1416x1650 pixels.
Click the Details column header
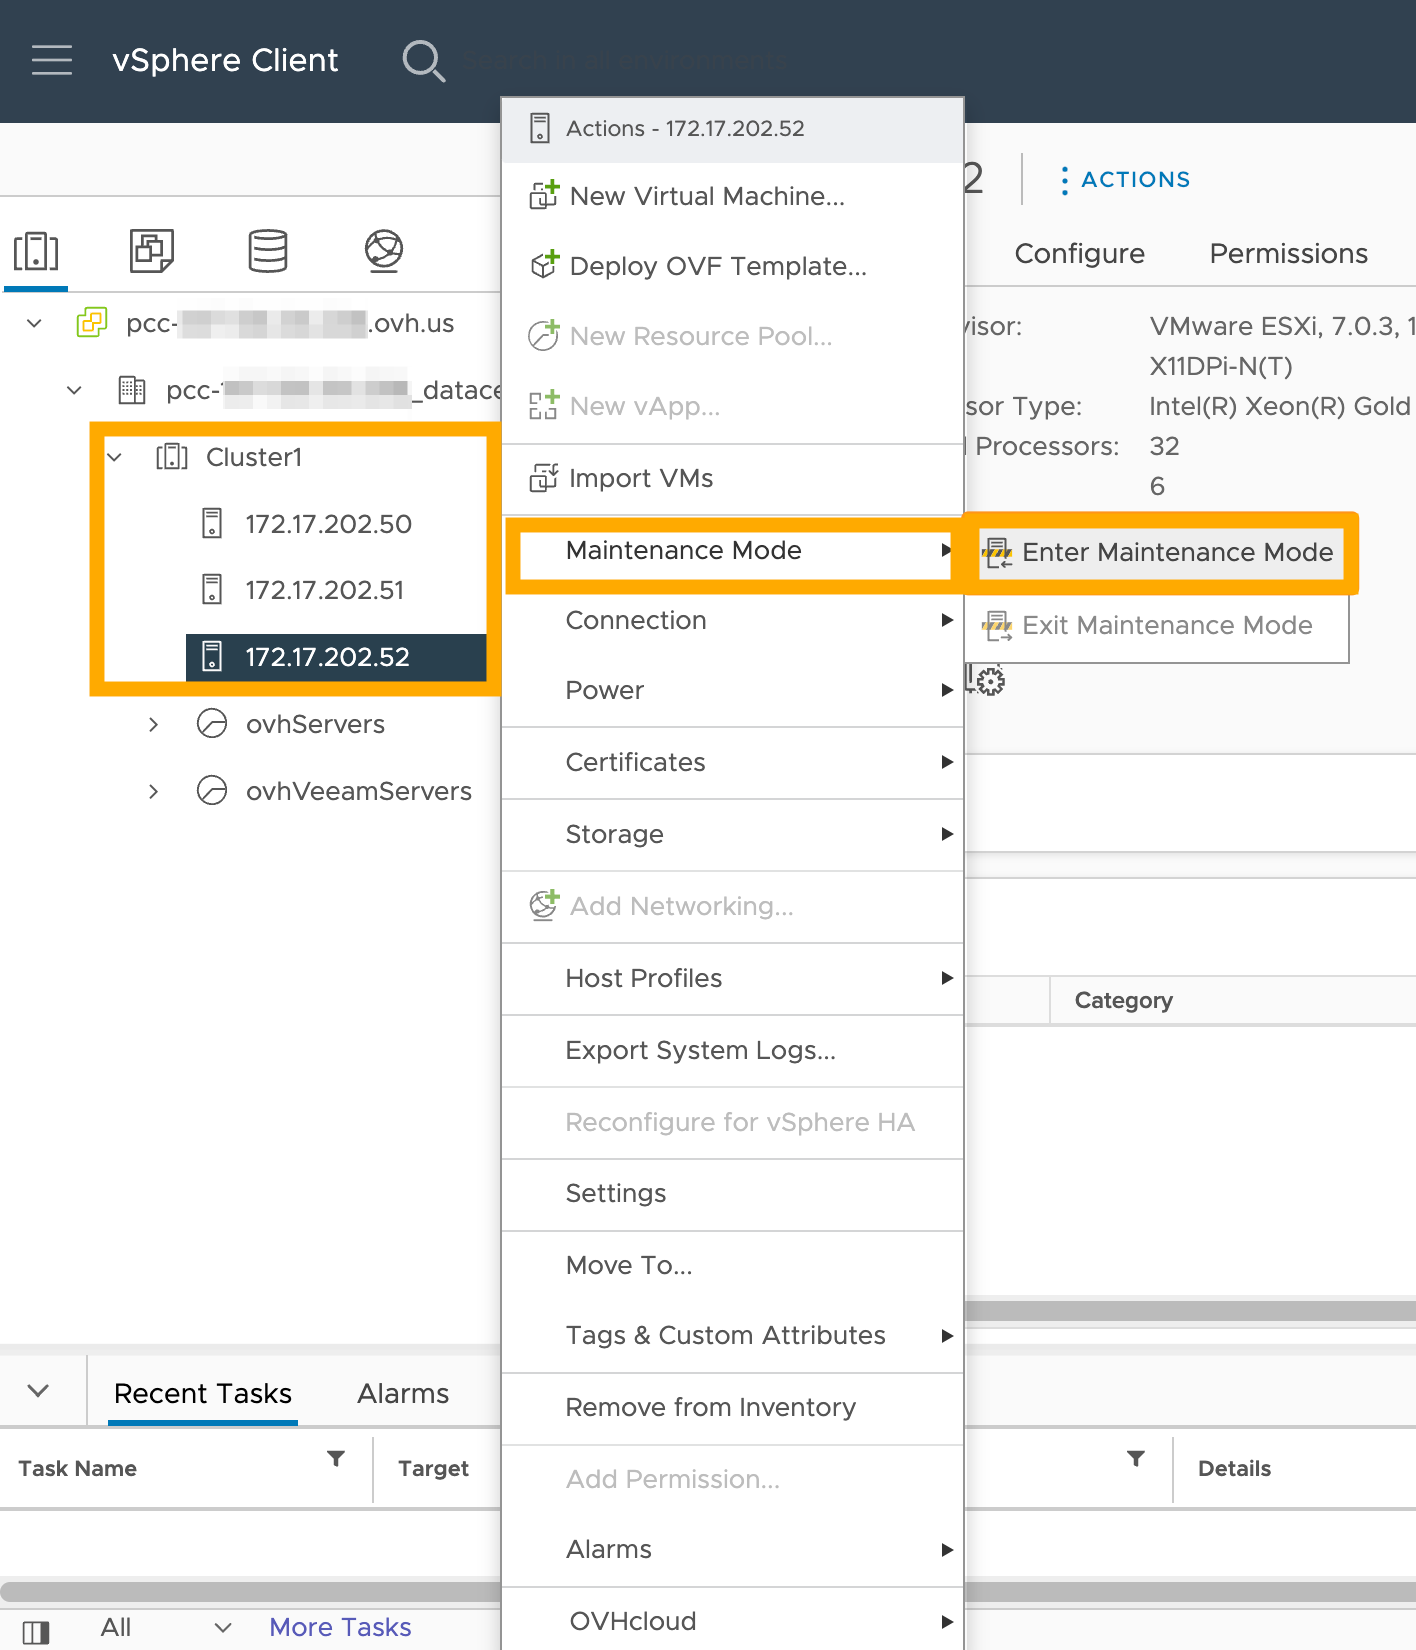tap(1234, 1468)
